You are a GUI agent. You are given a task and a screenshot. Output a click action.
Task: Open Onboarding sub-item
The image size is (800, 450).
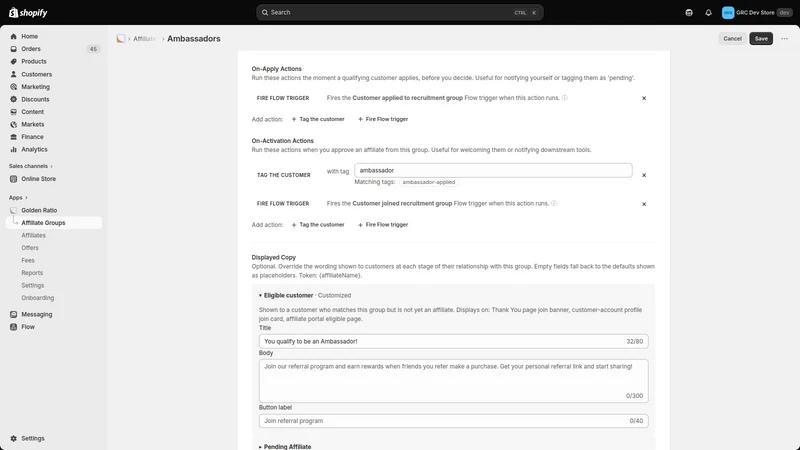tap(37, 298)
